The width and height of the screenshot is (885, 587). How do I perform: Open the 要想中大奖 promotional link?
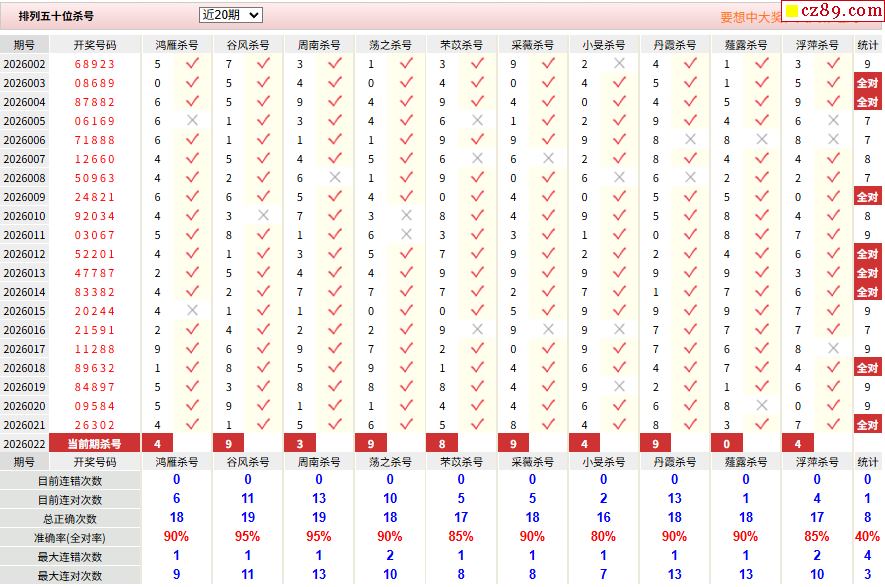coord(751,17)
